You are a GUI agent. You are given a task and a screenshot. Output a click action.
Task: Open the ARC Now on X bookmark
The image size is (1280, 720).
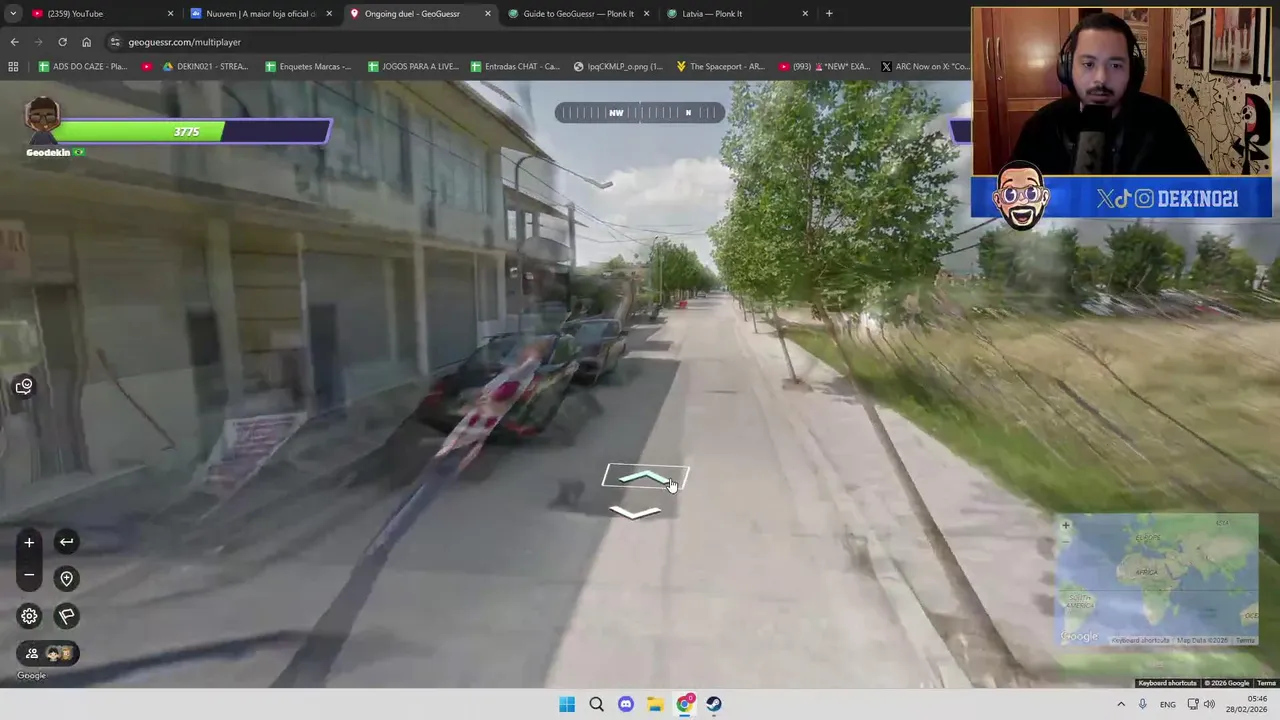click(926, 67)
